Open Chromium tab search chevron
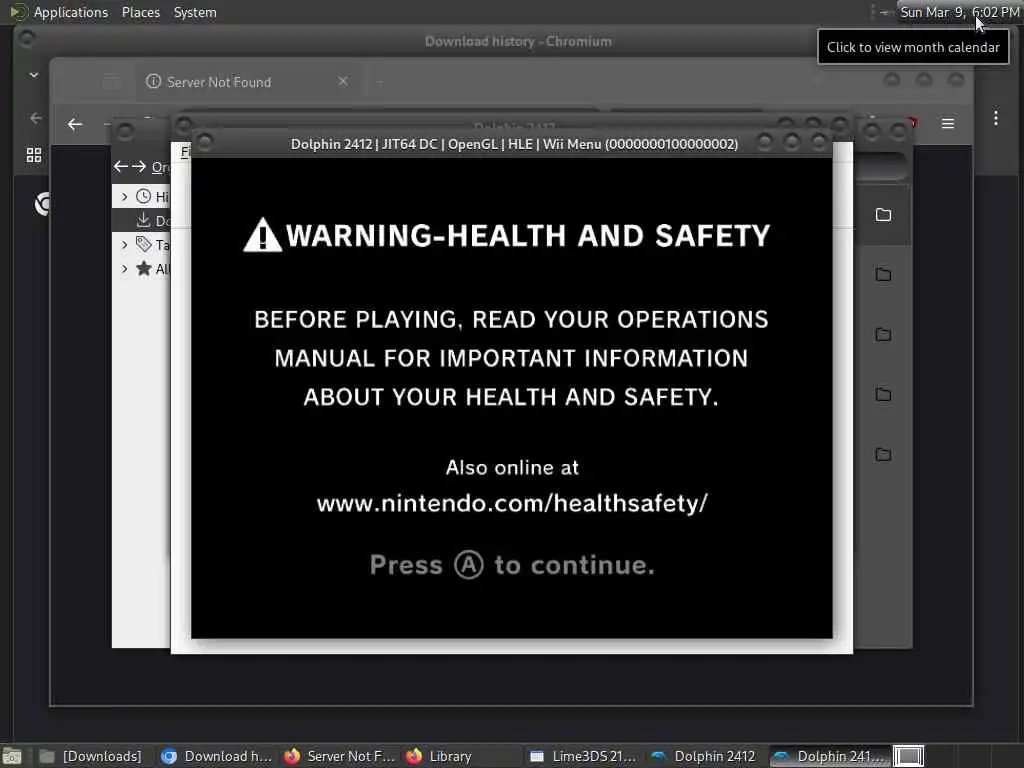The image size is (1024, 768). 33,75
